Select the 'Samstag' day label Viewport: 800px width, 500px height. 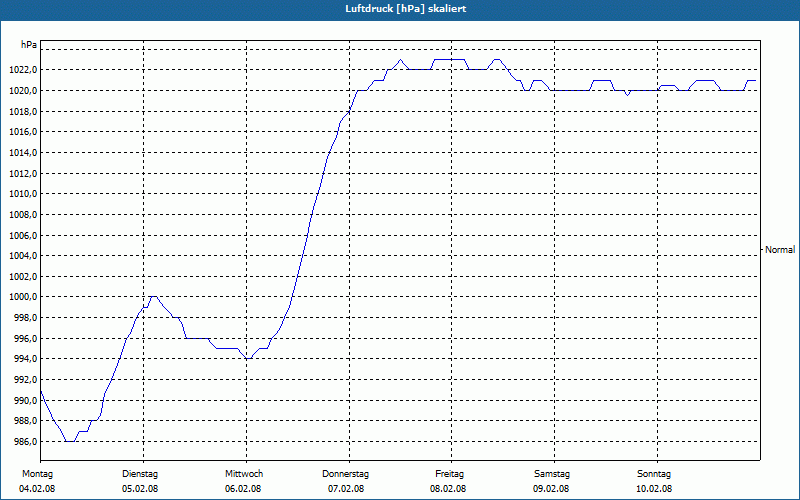(552, 474)
